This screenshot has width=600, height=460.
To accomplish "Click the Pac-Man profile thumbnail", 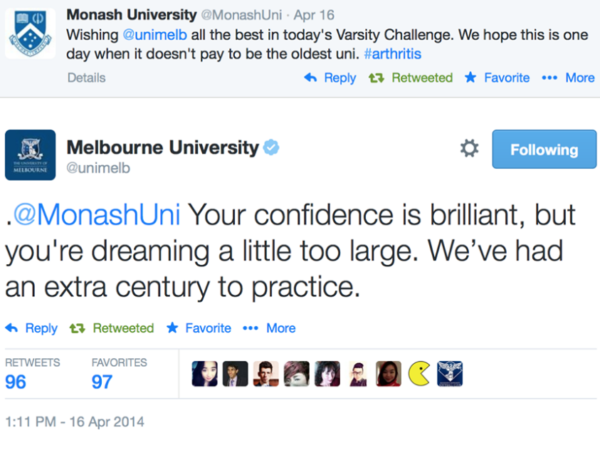I will tap(420, 374).
